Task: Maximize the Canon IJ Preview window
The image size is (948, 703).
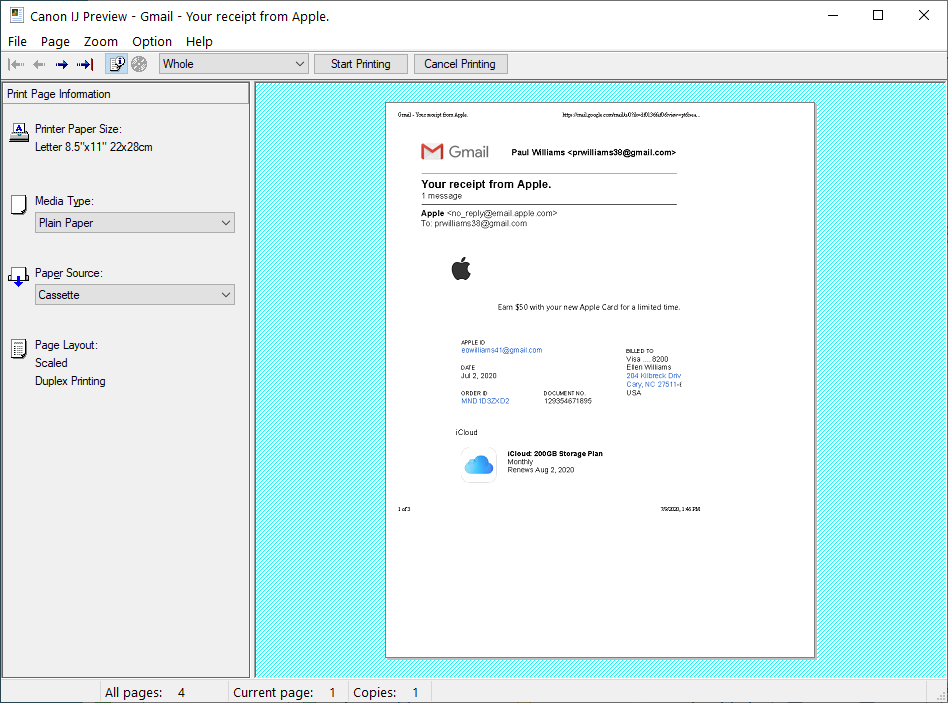Action: [878, 16]
